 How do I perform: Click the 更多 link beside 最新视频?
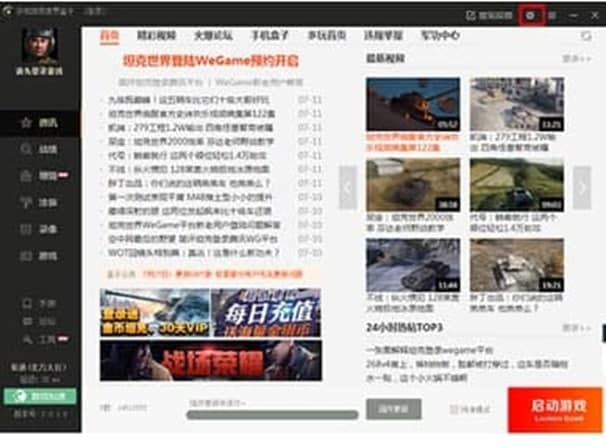pos(577,59)
